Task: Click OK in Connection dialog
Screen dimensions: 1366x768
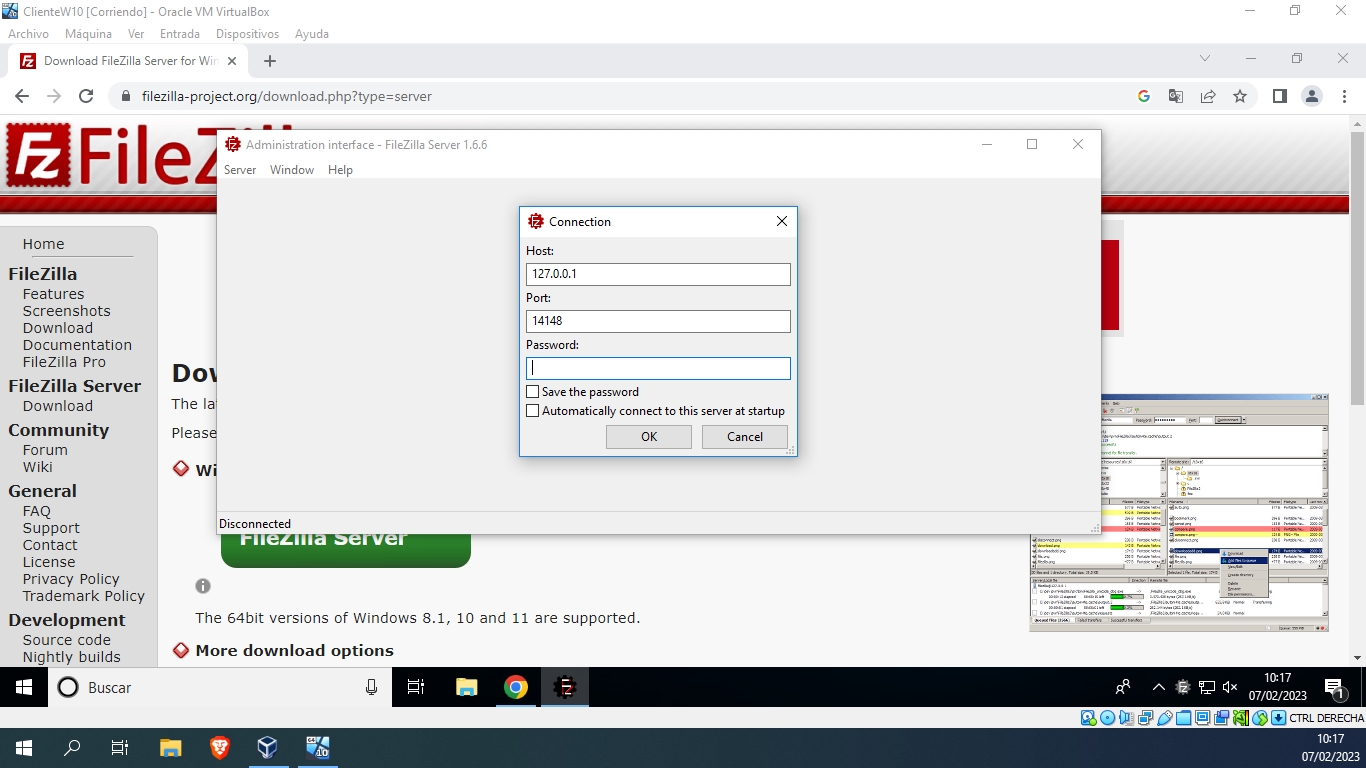Action: tap(649, 437)
